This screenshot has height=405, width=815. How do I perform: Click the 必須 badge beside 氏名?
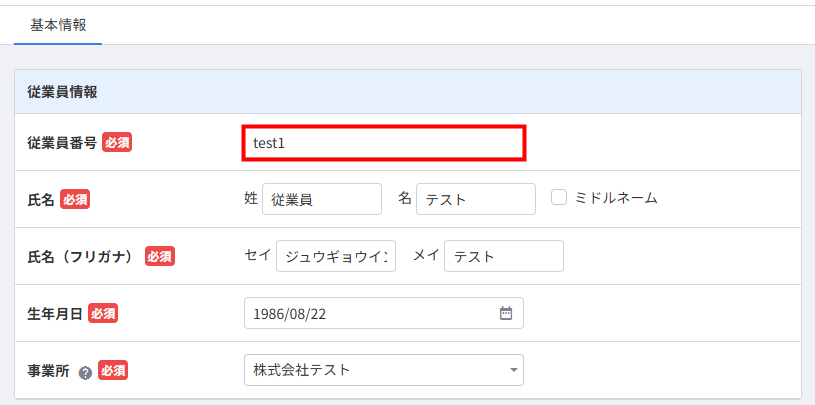pos(75,199)
